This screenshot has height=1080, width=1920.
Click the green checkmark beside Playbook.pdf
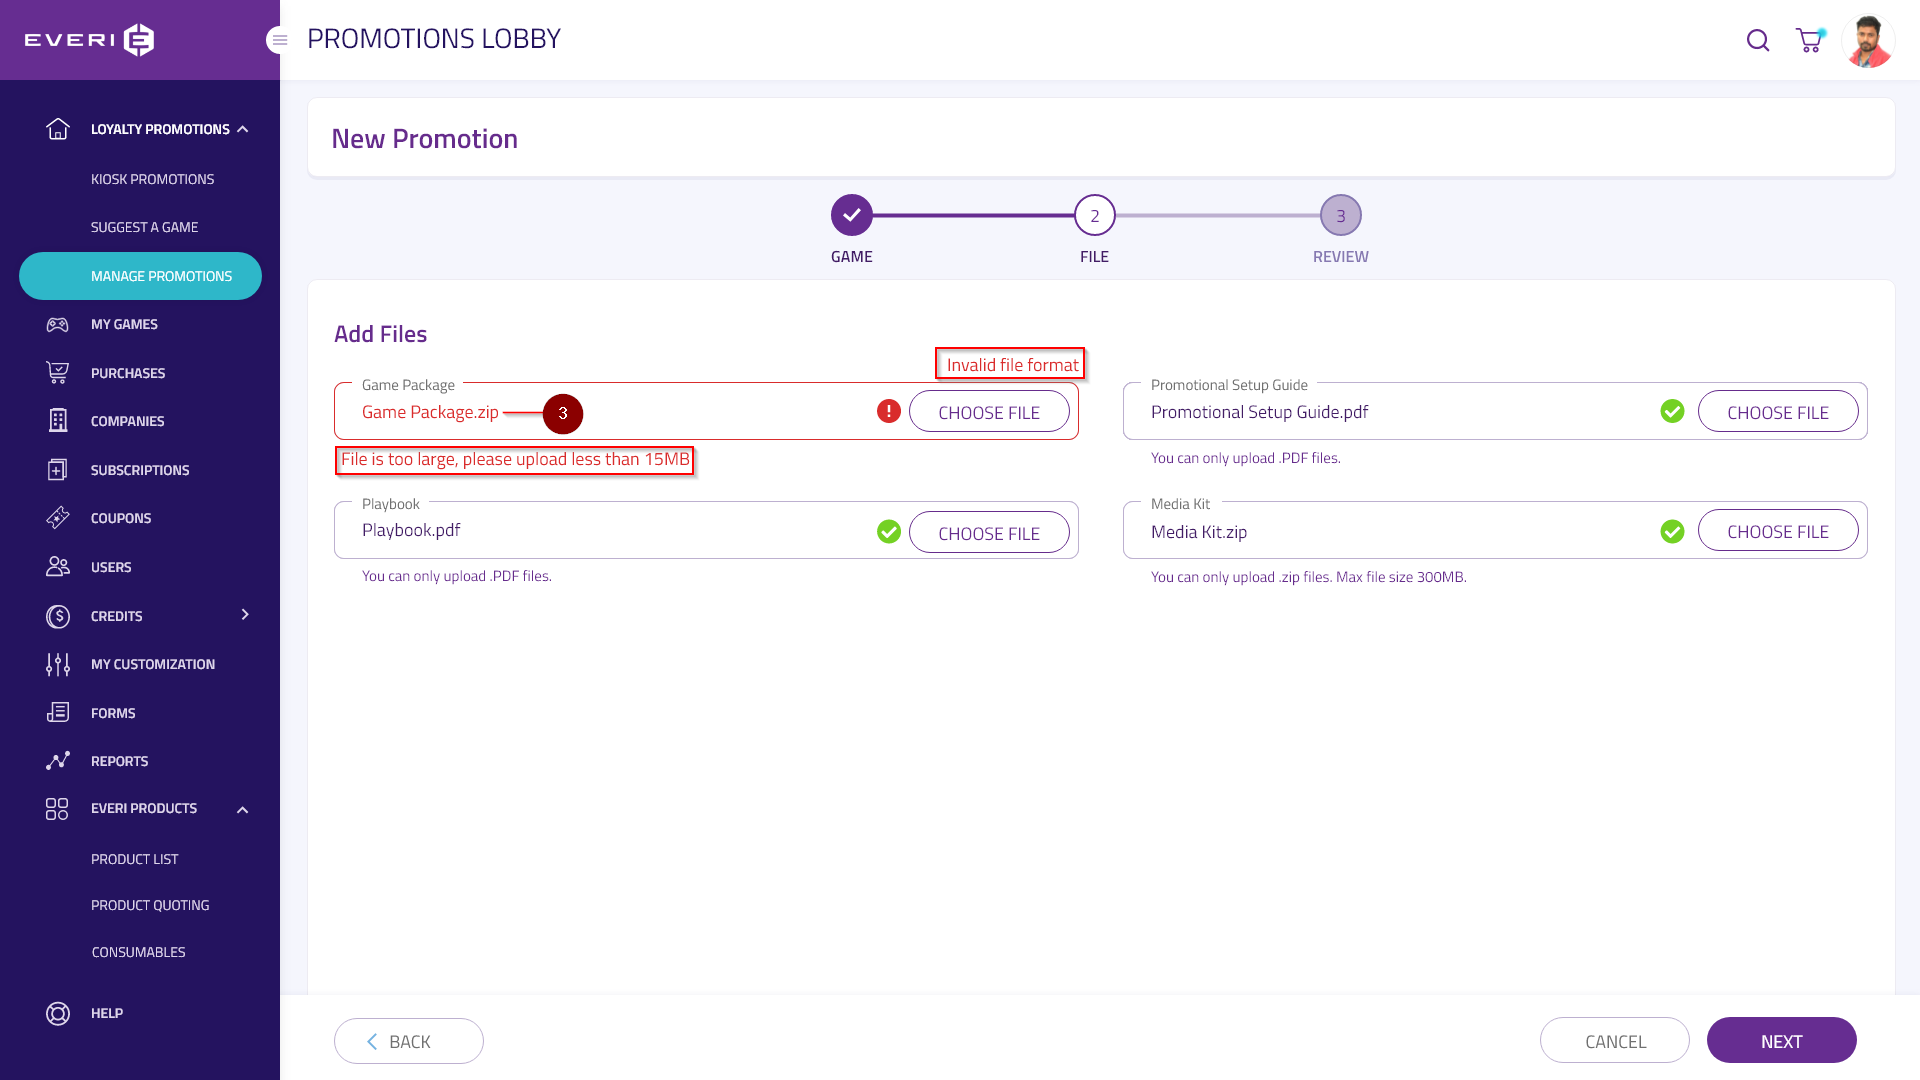(888, 531)
